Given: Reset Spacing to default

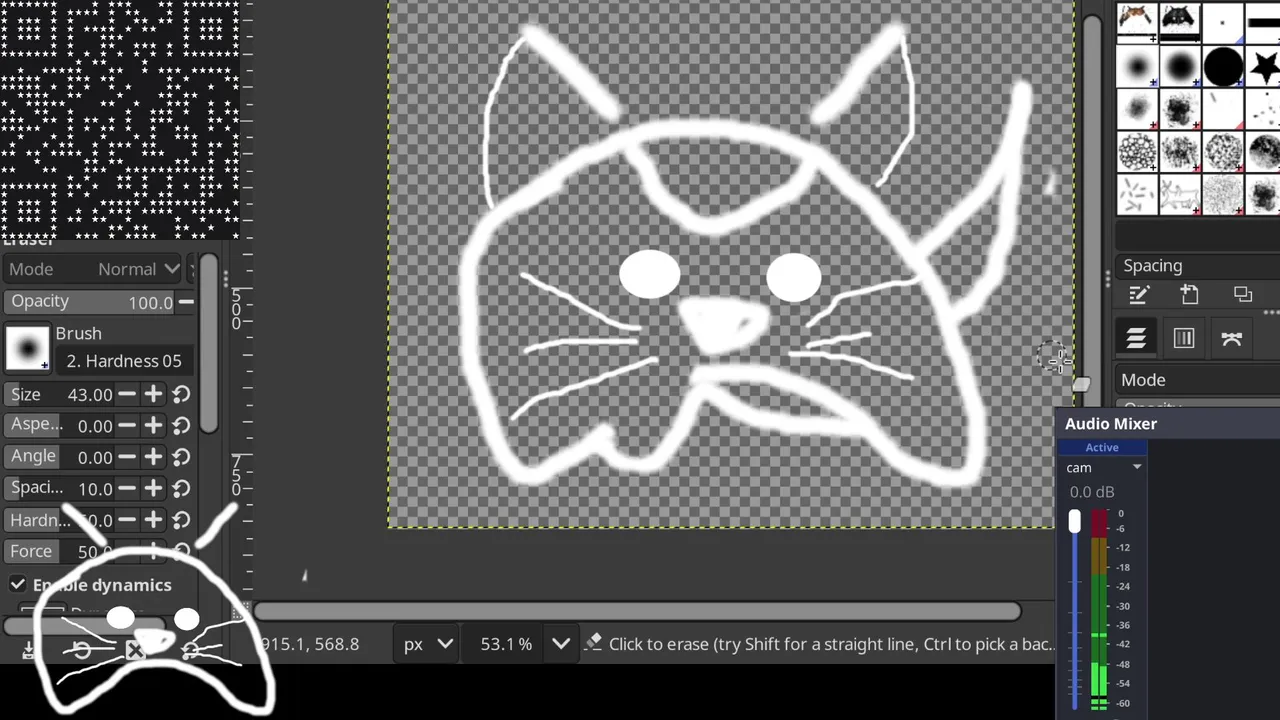Looking at the screenshot, I should (x=181, y=489).
